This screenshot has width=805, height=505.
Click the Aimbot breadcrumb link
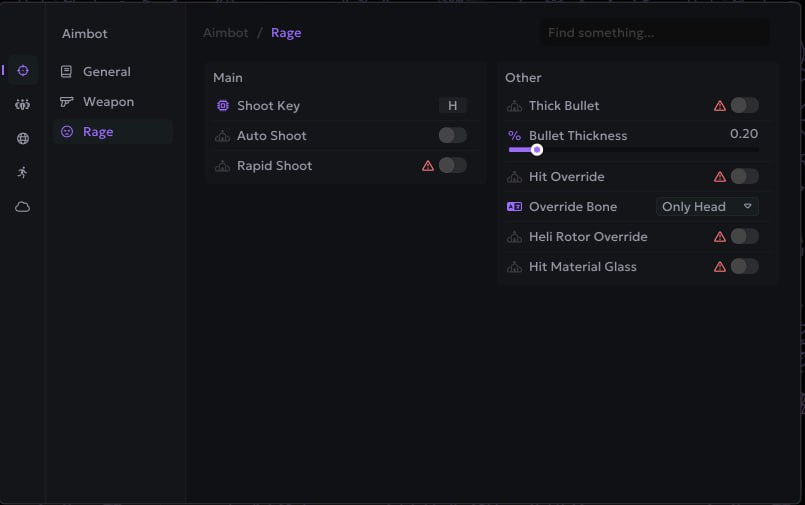225,33
